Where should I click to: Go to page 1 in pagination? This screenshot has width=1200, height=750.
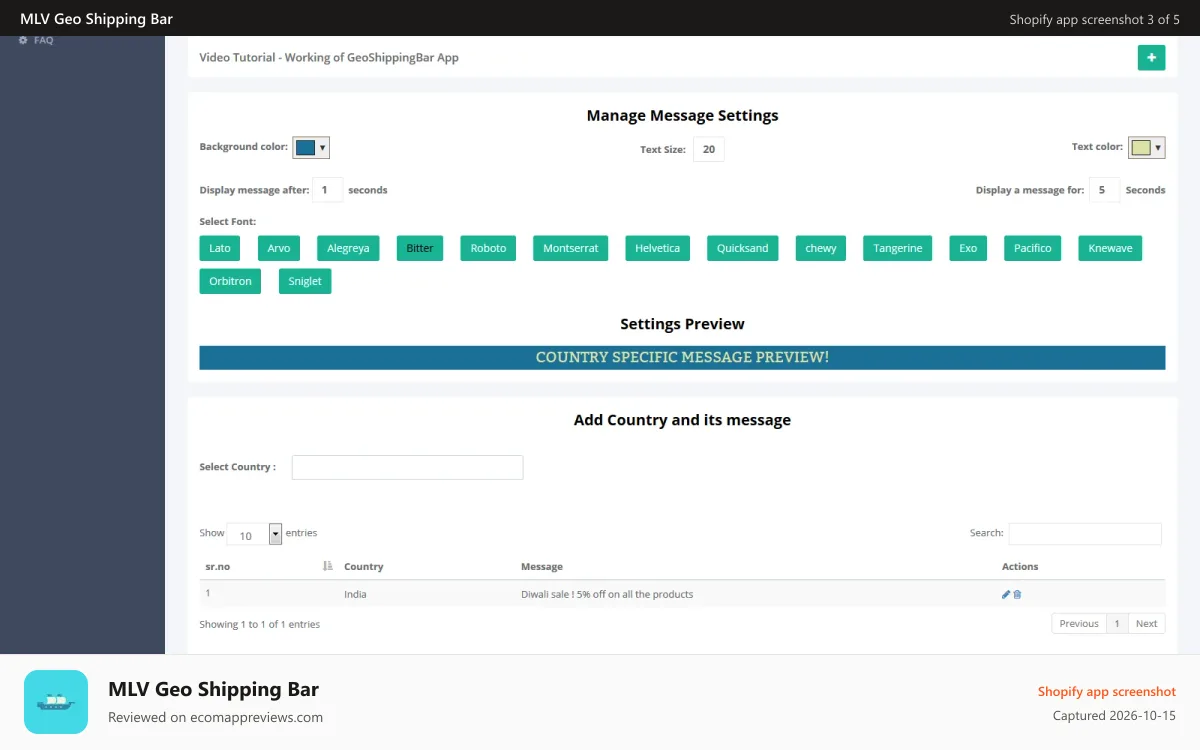point(1117,623)
